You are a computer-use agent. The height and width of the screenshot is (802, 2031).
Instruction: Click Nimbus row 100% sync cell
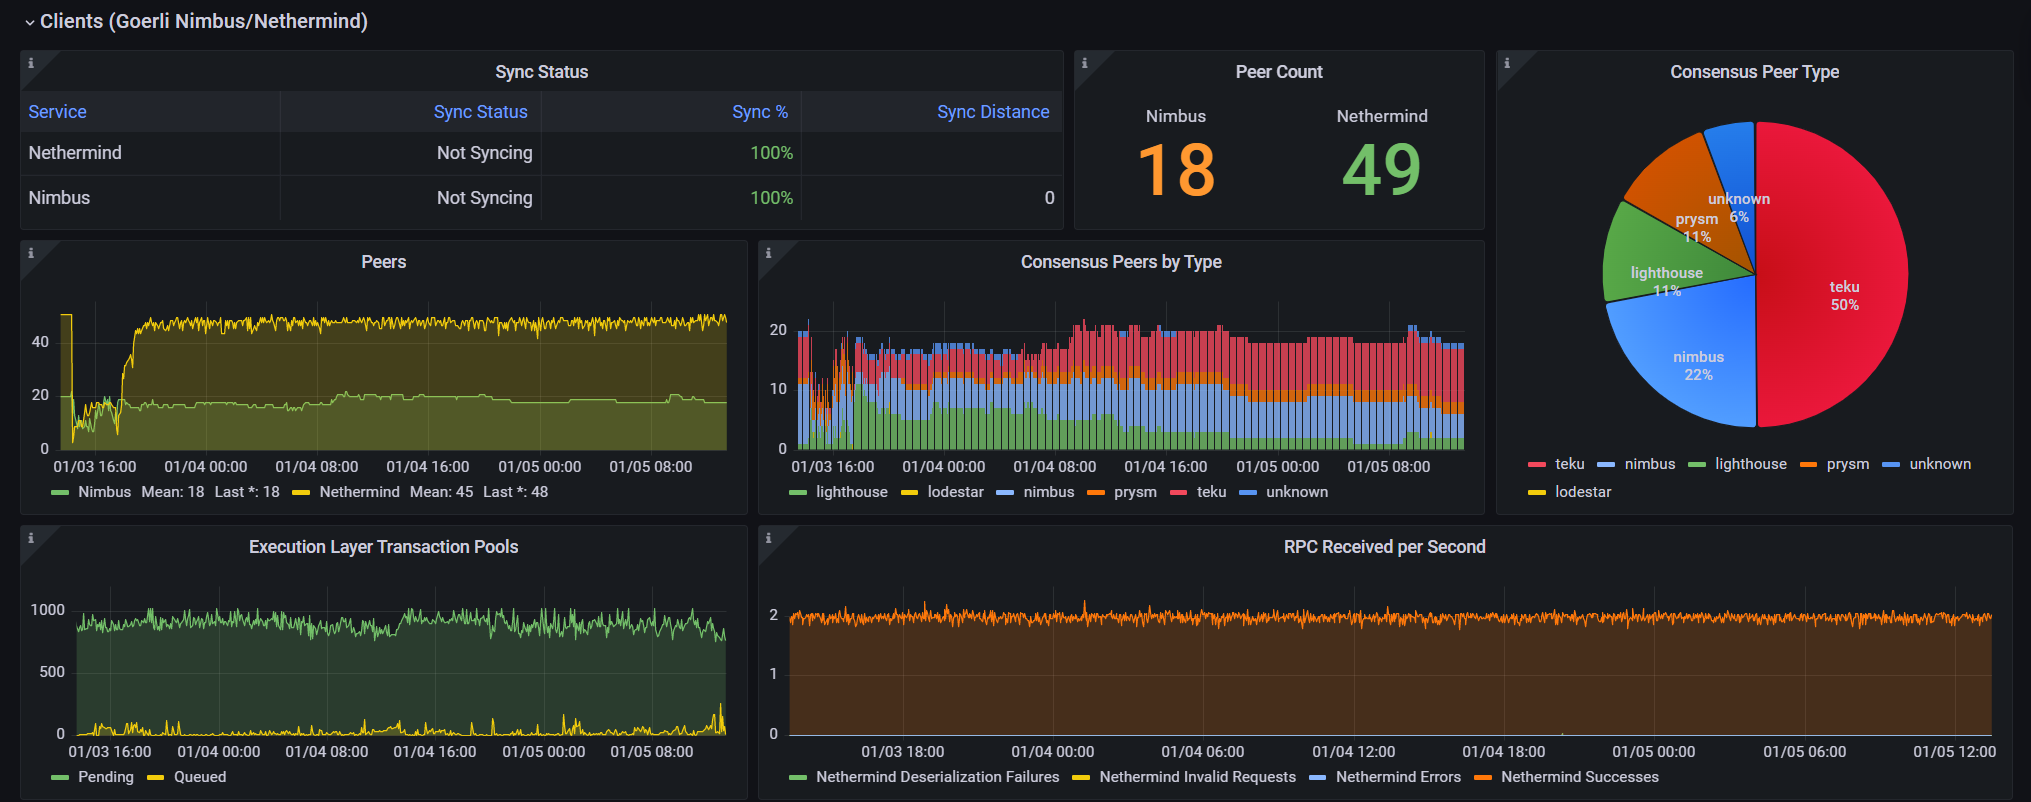(671, 198)
